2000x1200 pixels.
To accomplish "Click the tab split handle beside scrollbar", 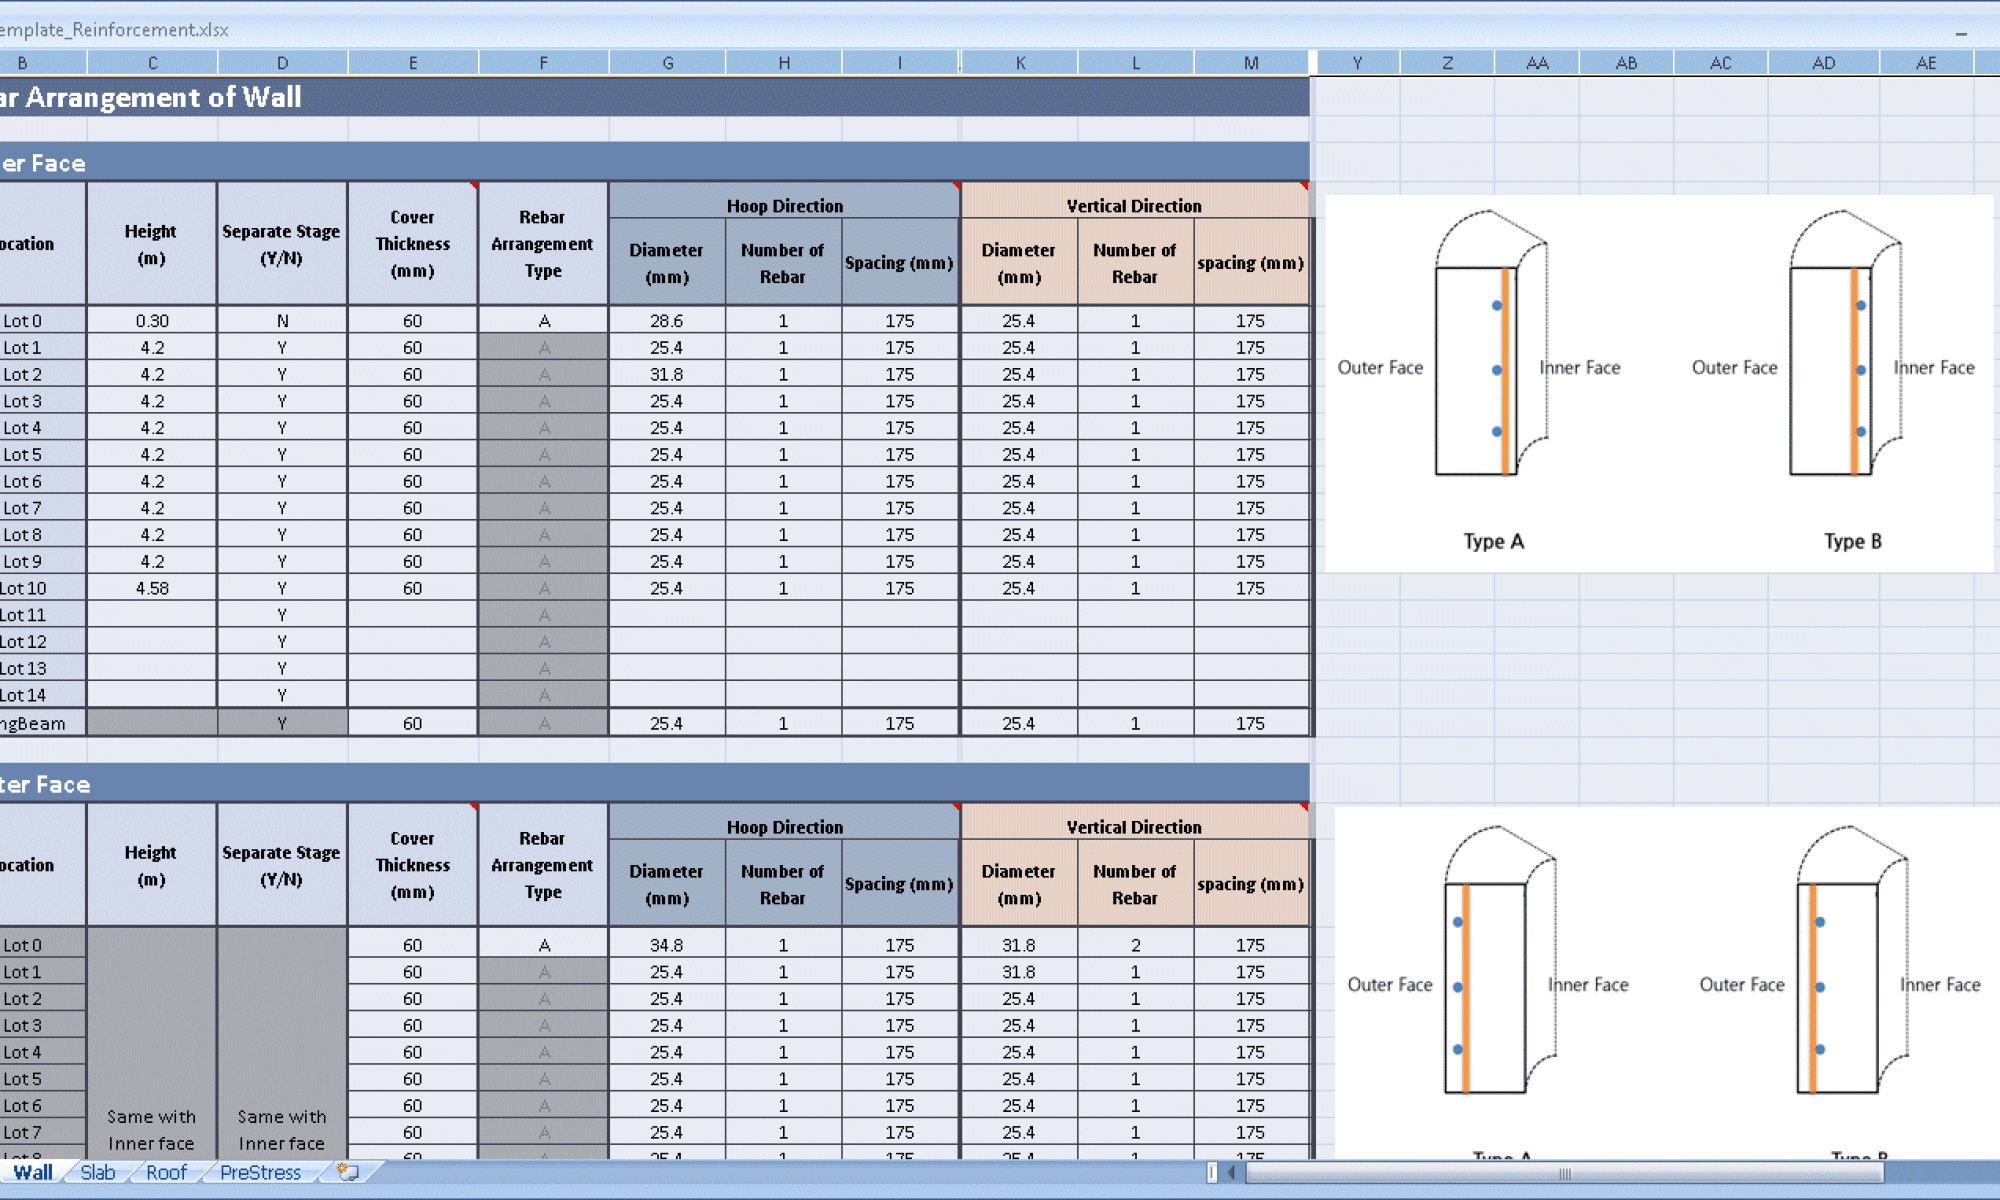I will [1212, 1172].
